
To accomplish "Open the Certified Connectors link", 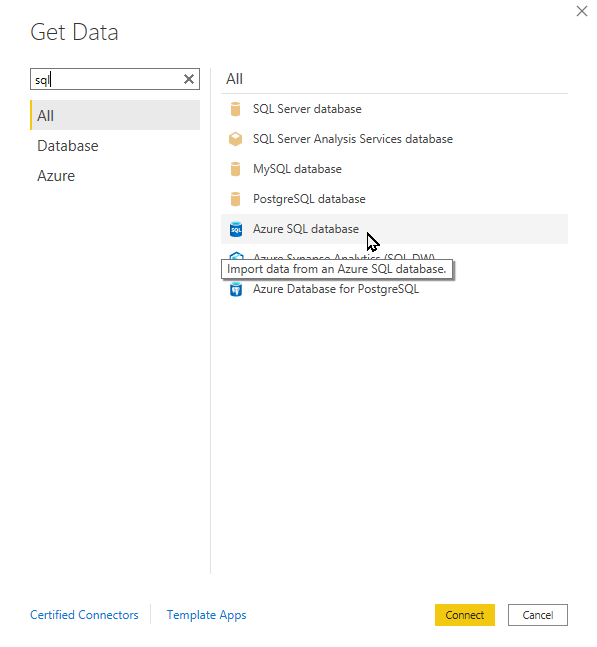I will (84, 615).
